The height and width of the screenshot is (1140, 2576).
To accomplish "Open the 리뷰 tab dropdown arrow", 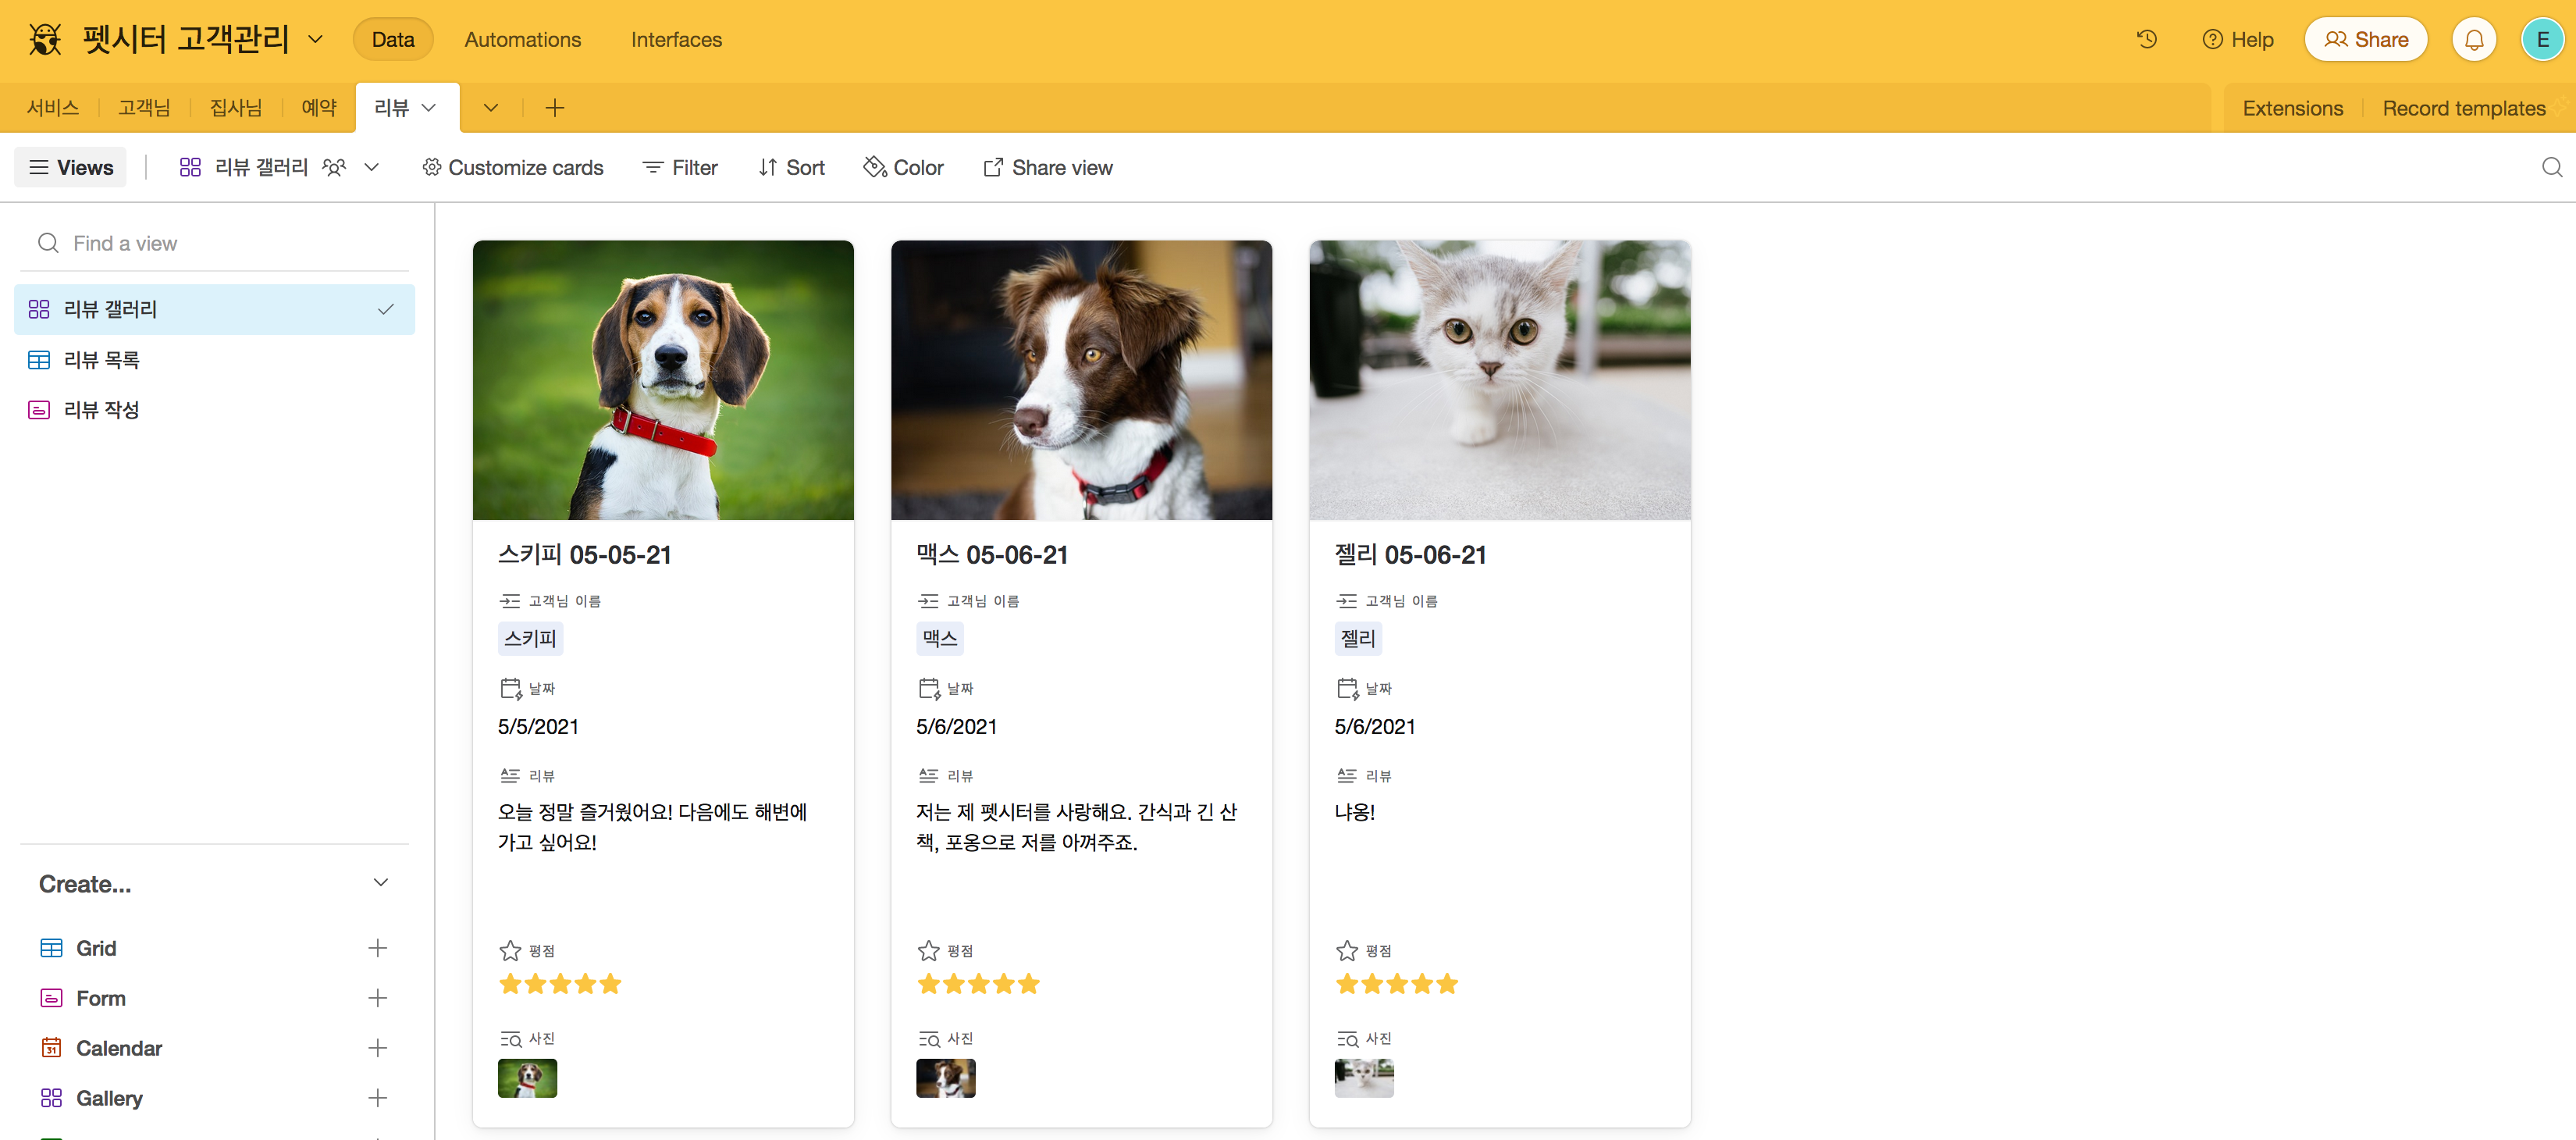I will [x=429, y=108].
